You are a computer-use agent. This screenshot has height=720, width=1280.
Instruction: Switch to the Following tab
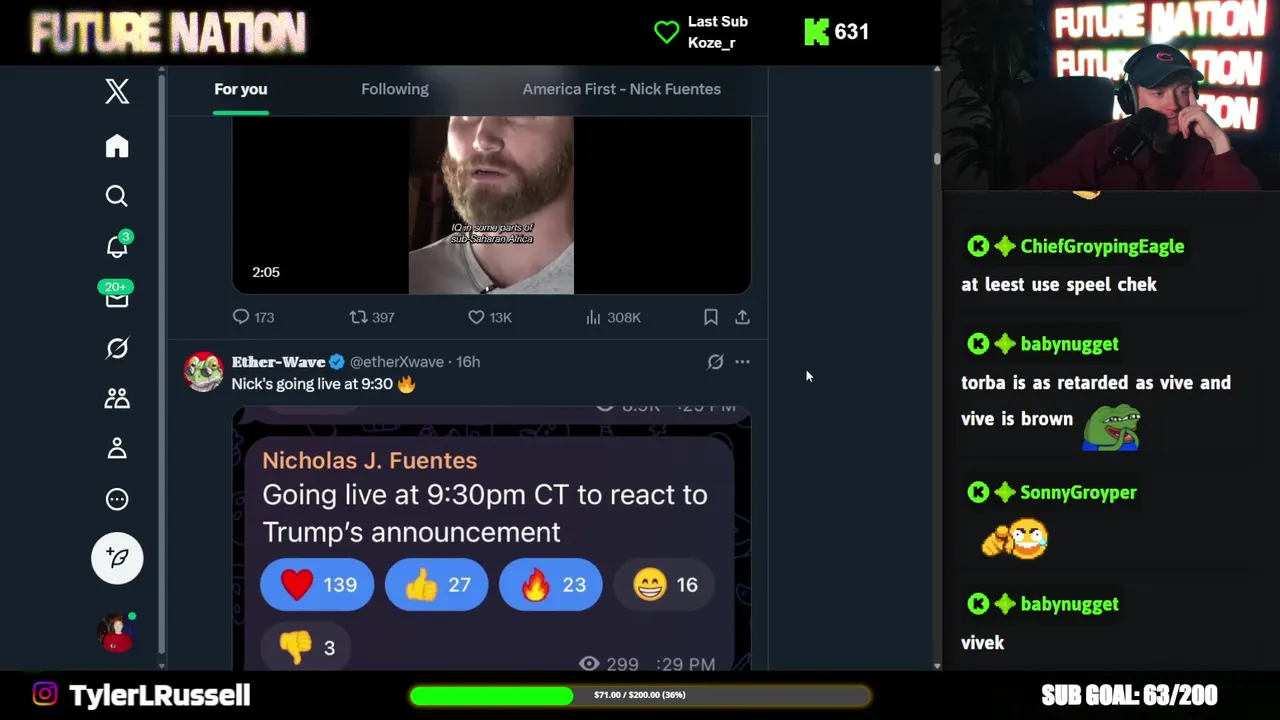pyautogui.click(x=395, y=89)
